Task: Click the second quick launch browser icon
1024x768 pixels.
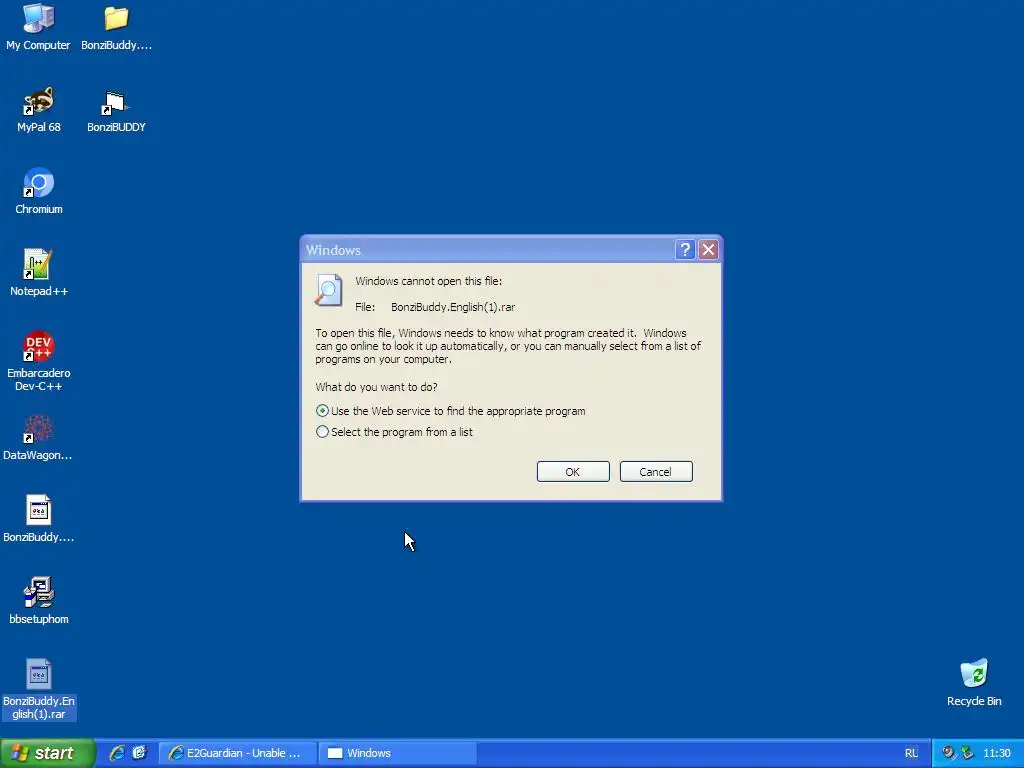Action: pos(139,753)
